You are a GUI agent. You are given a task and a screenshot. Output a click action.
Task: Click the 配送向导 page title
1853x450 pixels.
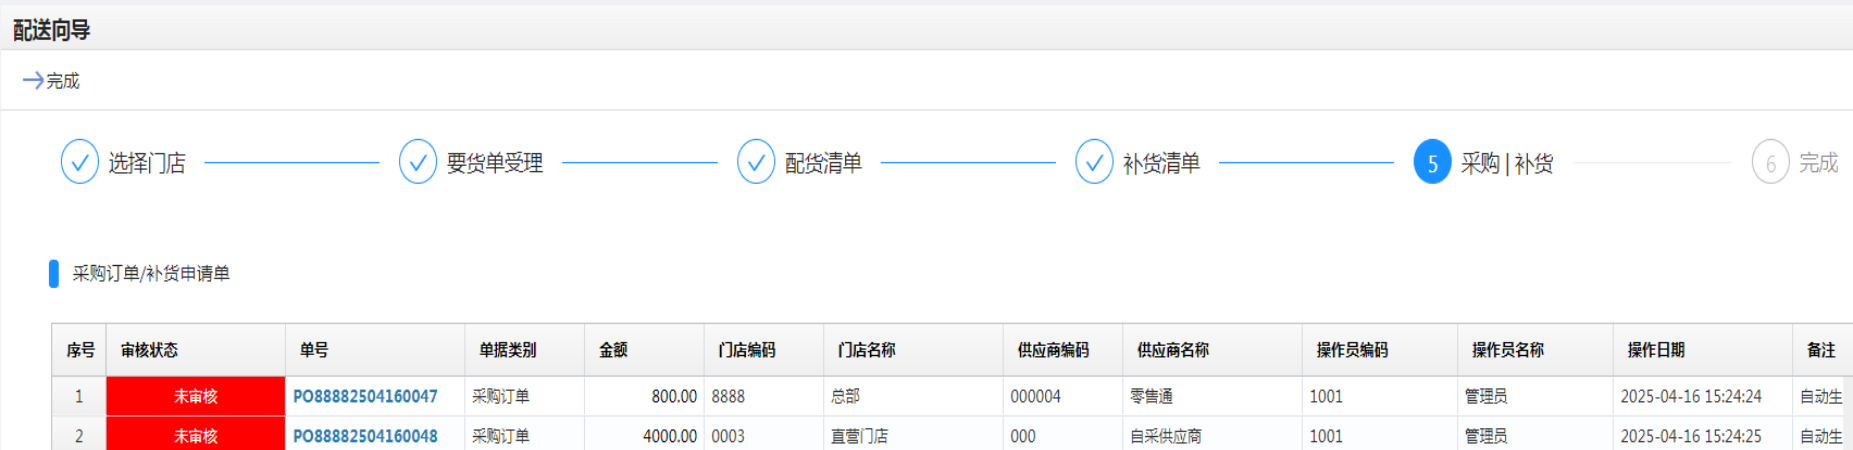coord(51,30)
